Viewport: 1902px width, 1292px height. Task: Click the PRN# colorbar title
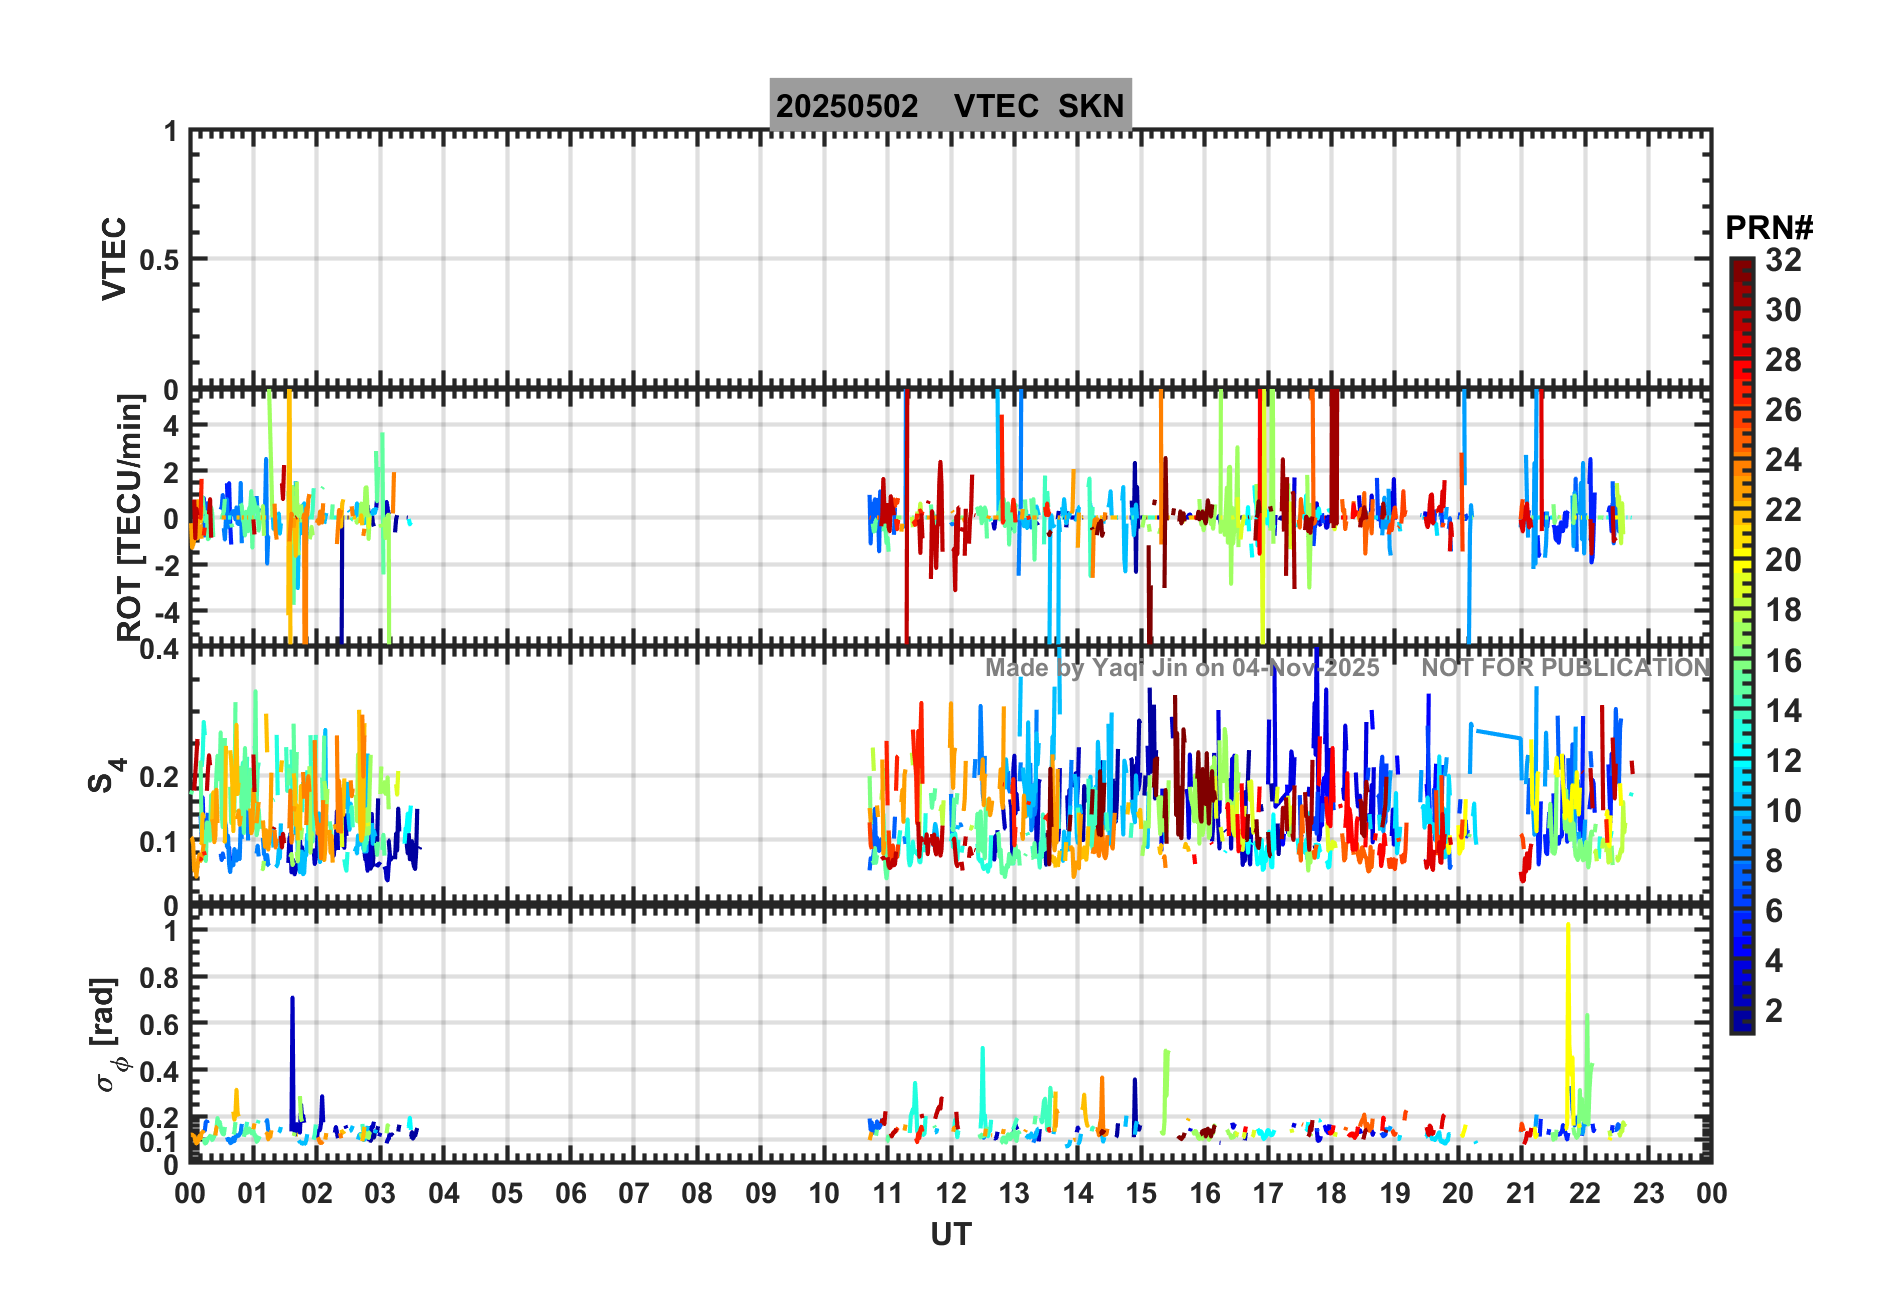coord(1769,228)
